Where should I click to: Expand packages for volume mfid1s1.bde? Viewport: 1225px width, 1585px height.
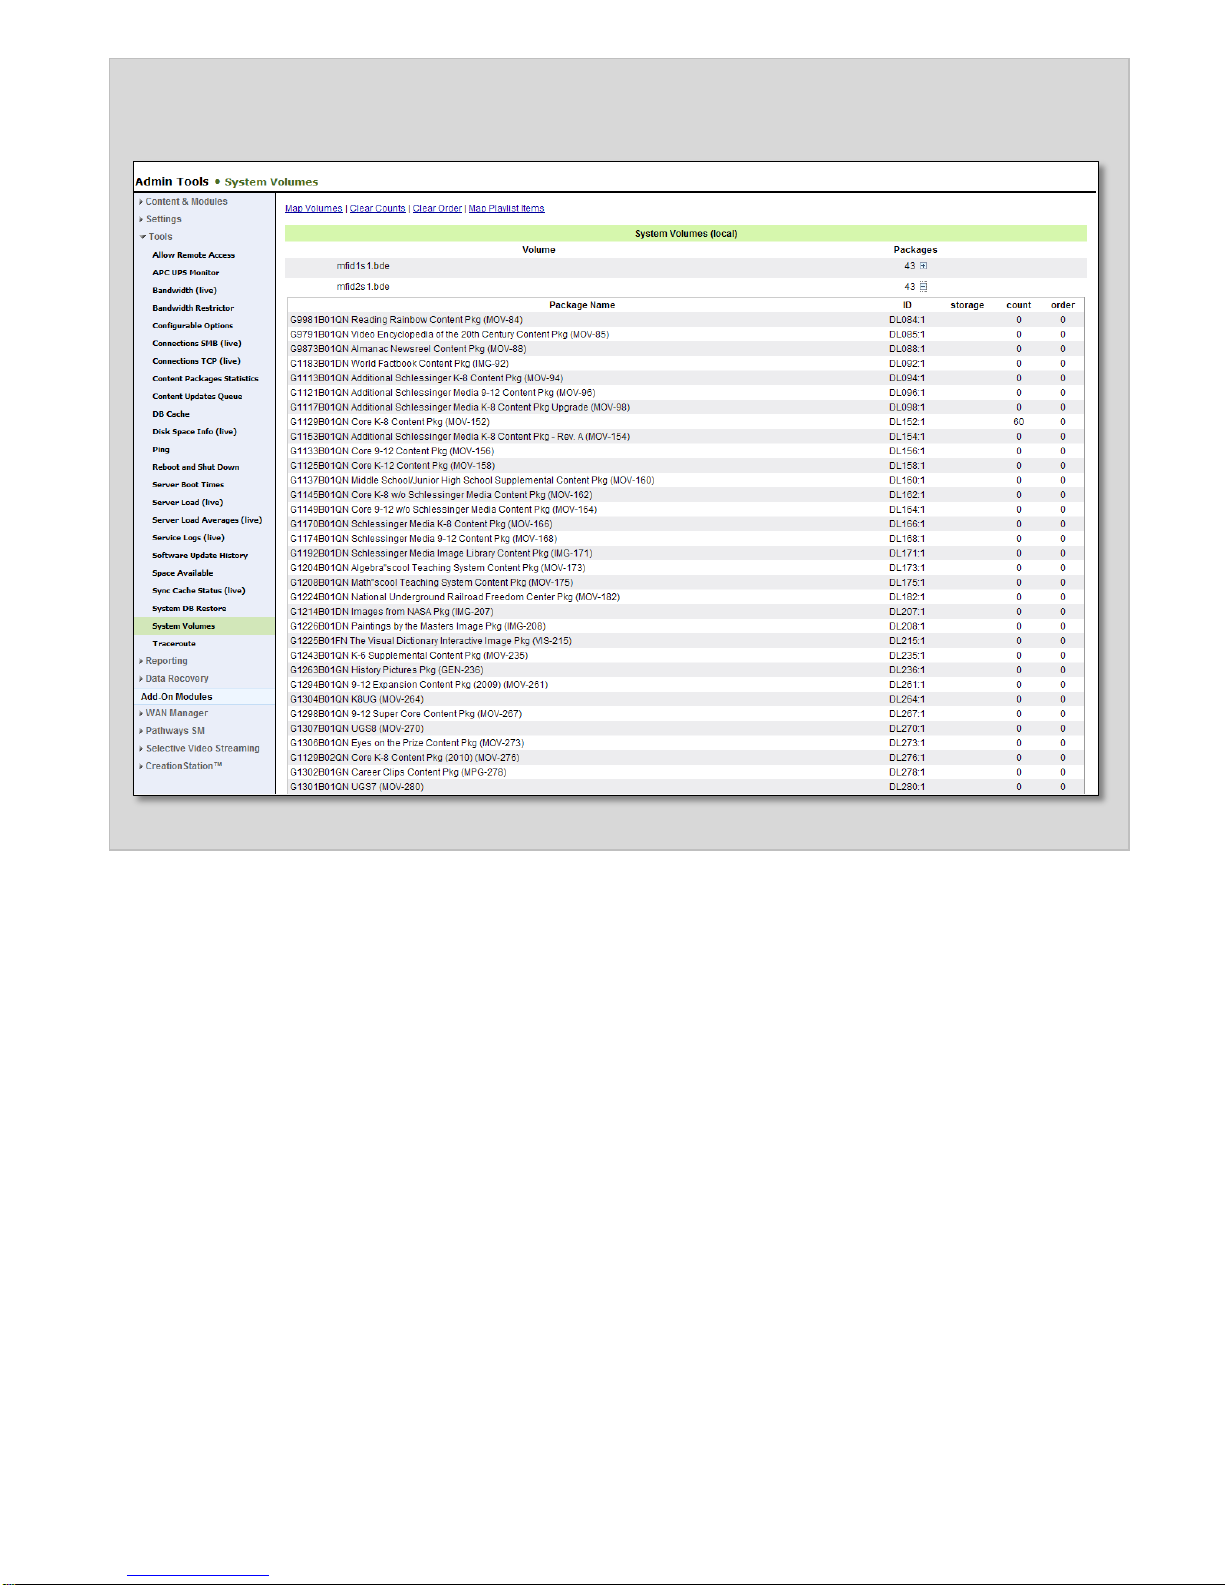923,266
